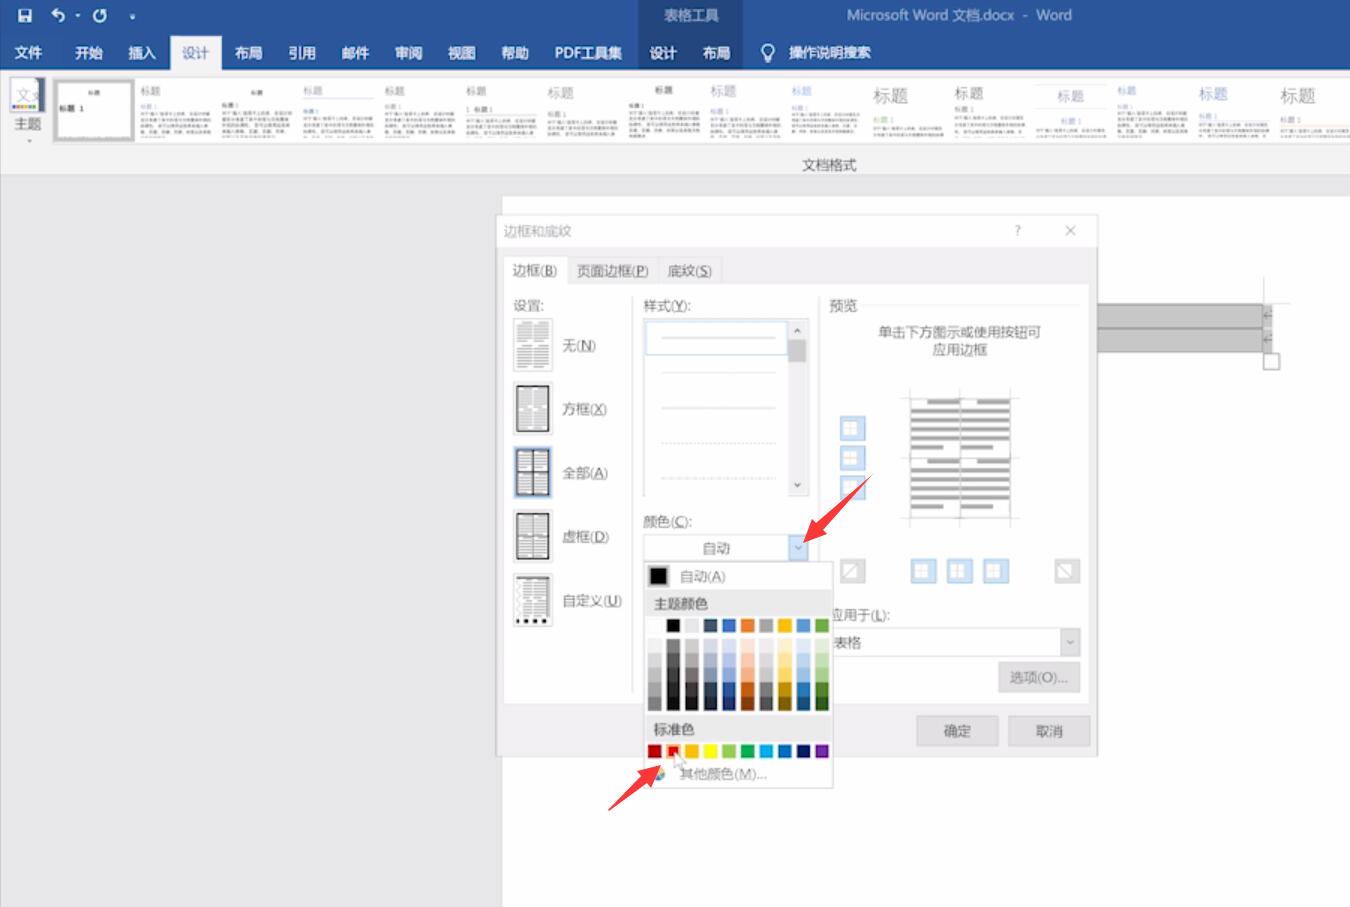
Task: Click the help question mark in dialog
Action: coord(1018,230)
